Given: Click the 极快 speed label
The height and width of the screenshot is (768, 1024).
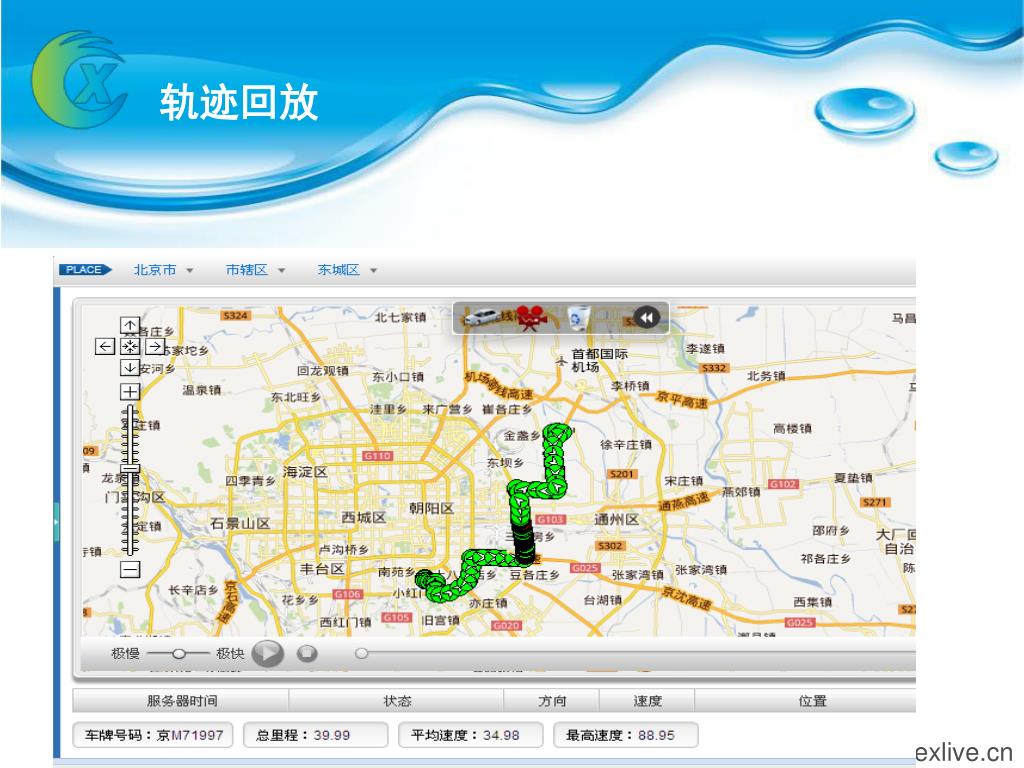Looking at the screenshot, I should point(230,653).
